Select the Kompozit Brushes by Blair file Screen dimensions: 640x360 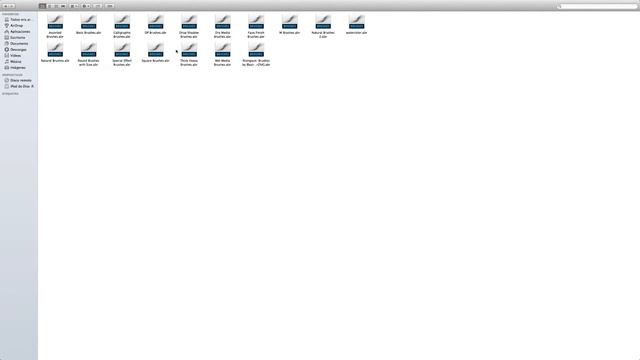(x=256, y=54)
